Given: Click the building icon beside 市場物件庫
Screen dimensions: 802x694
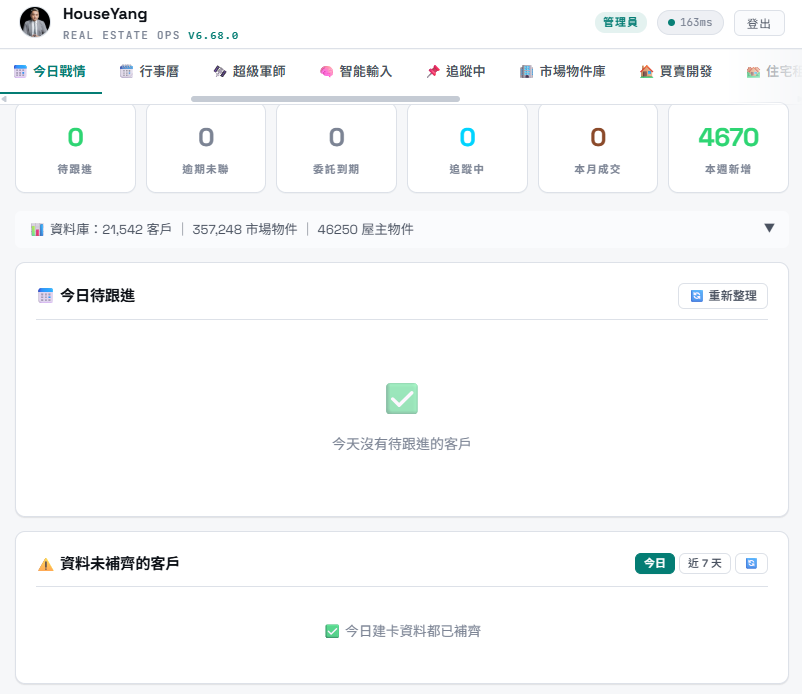Looking at the screenshot, I should (x=526, y=72).
